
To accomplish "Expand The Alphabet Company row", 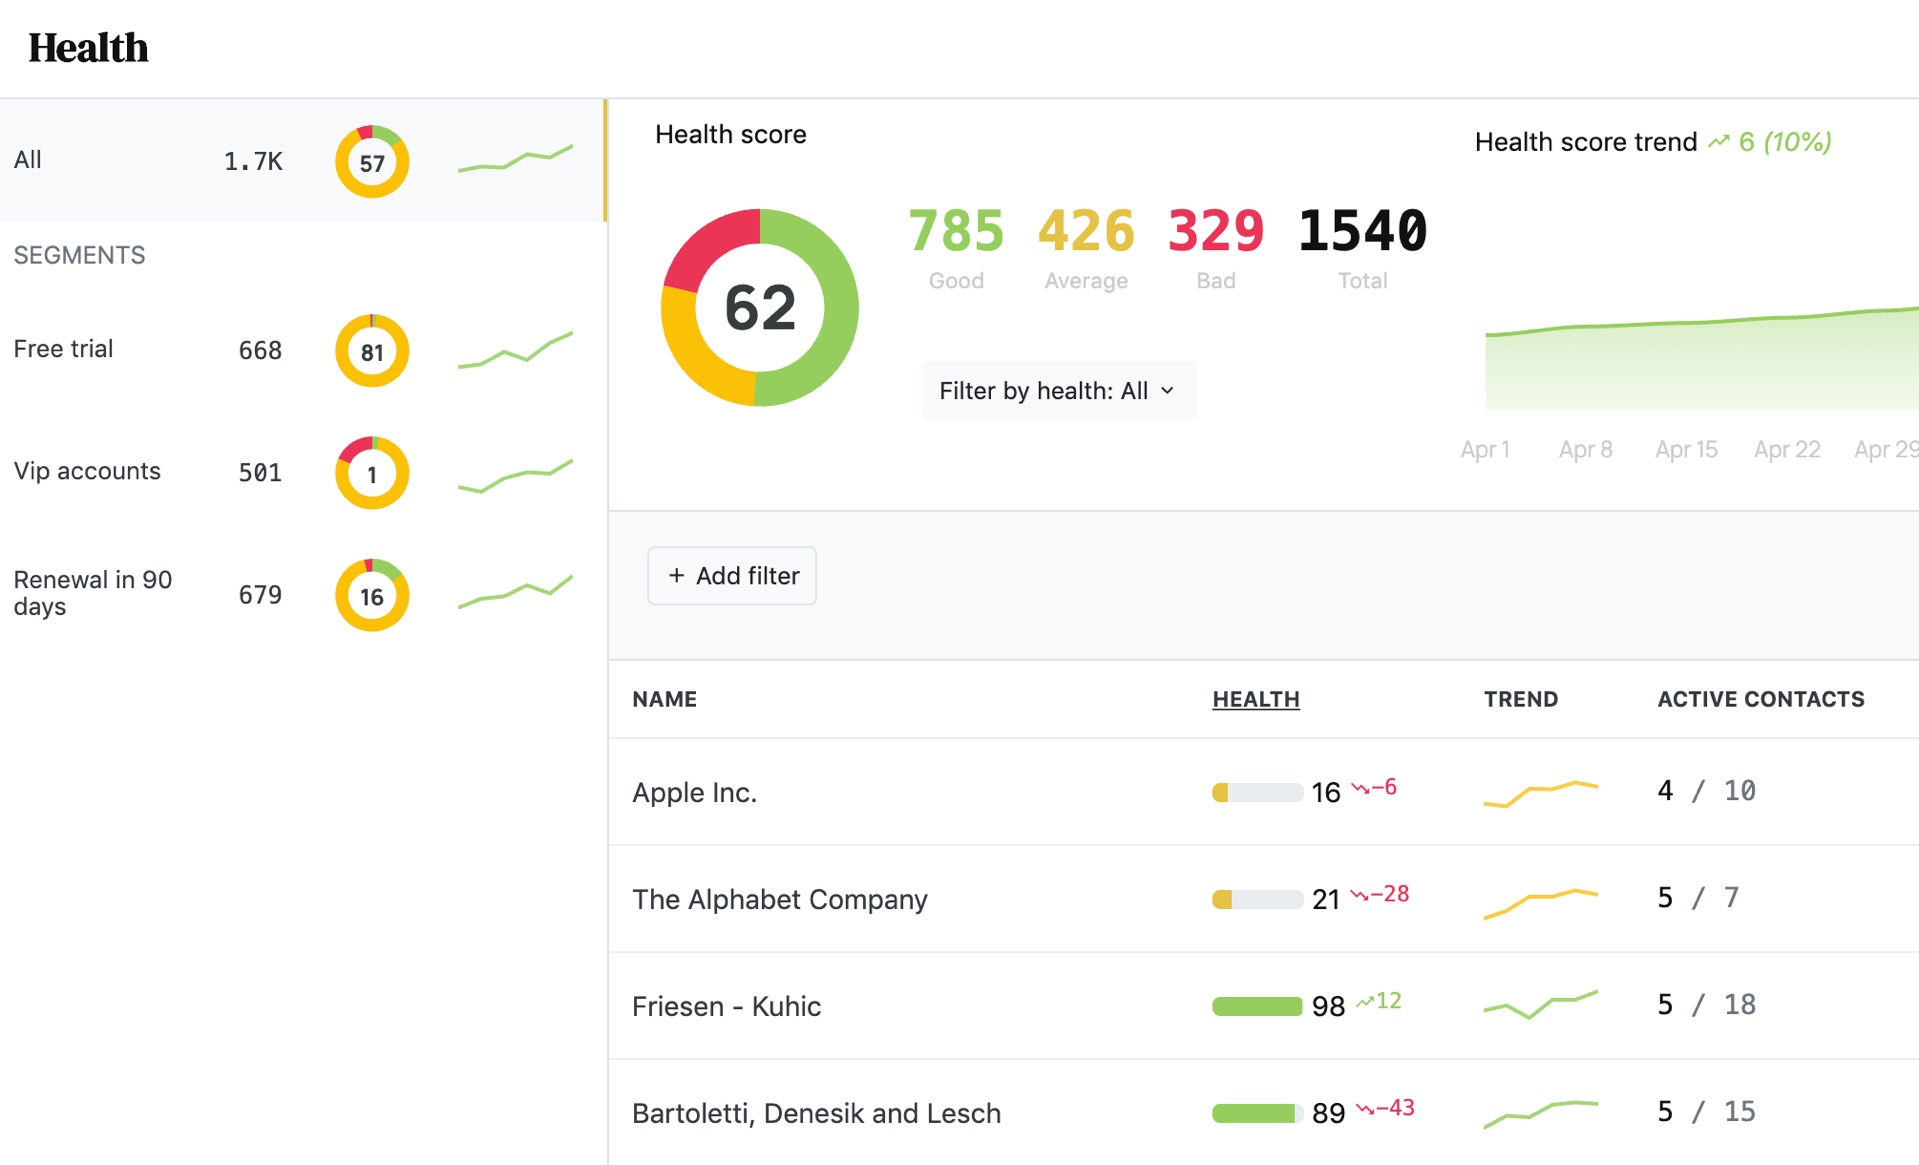I will pyautogui.click(x=779, y=899).
